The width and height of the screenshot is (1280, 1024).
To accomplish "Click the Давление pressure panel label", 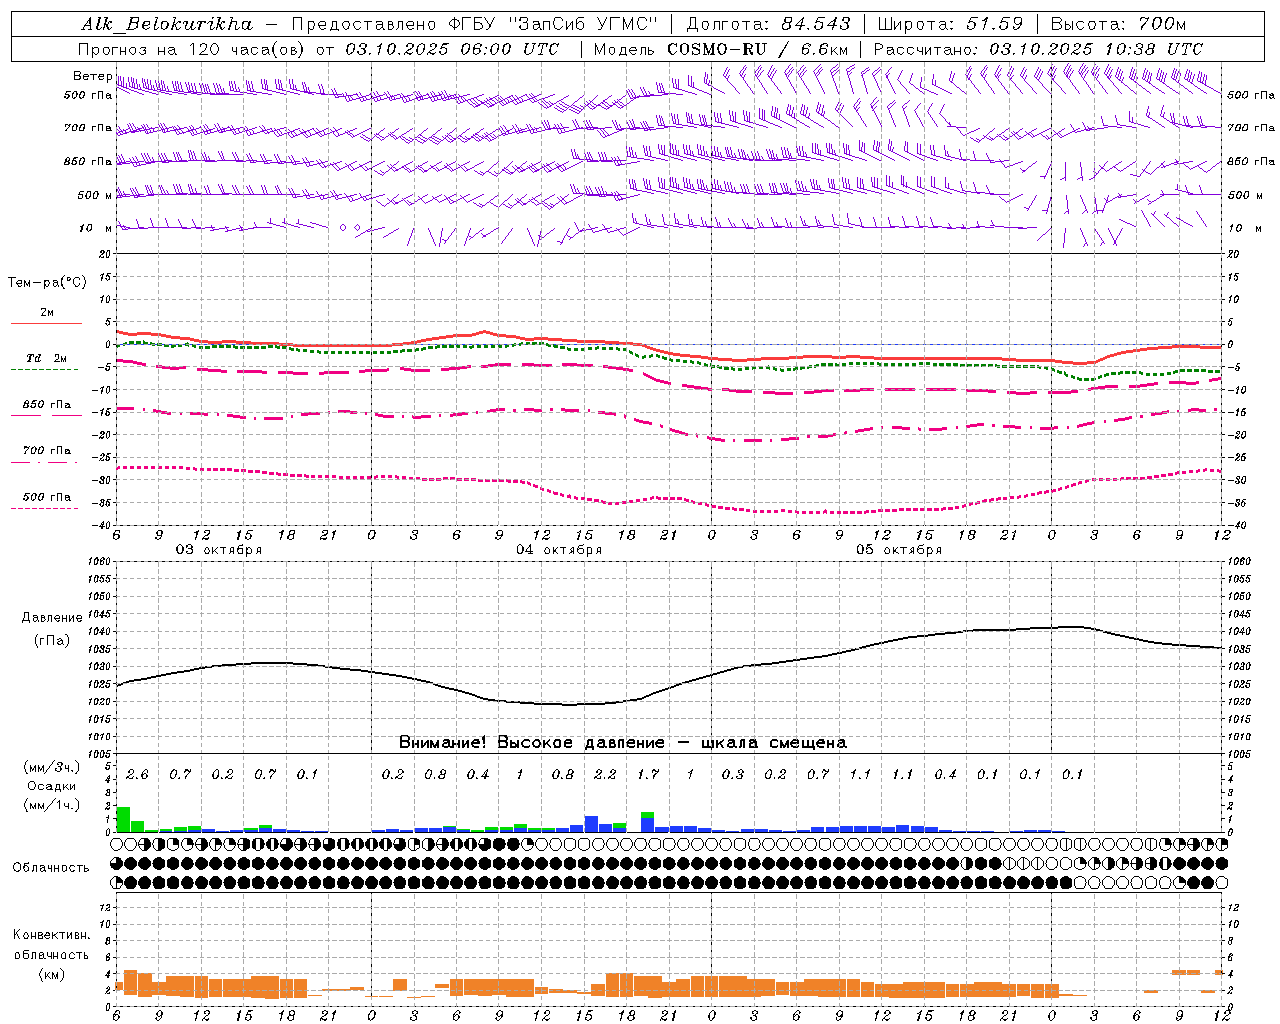I will tap(52, 618).
